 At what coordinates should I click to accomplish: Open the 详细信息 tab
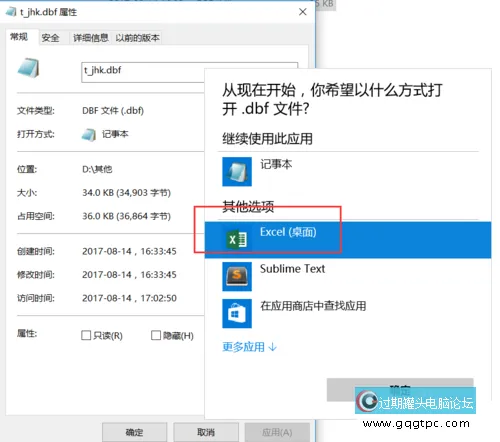91,38
